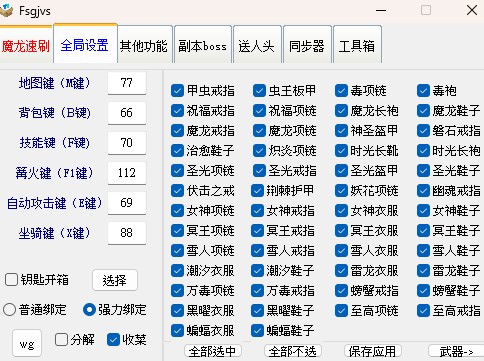484x361 pixels.
Task: Toggle the 雷龙衣服 checkbox
Action: pos(341,271)
